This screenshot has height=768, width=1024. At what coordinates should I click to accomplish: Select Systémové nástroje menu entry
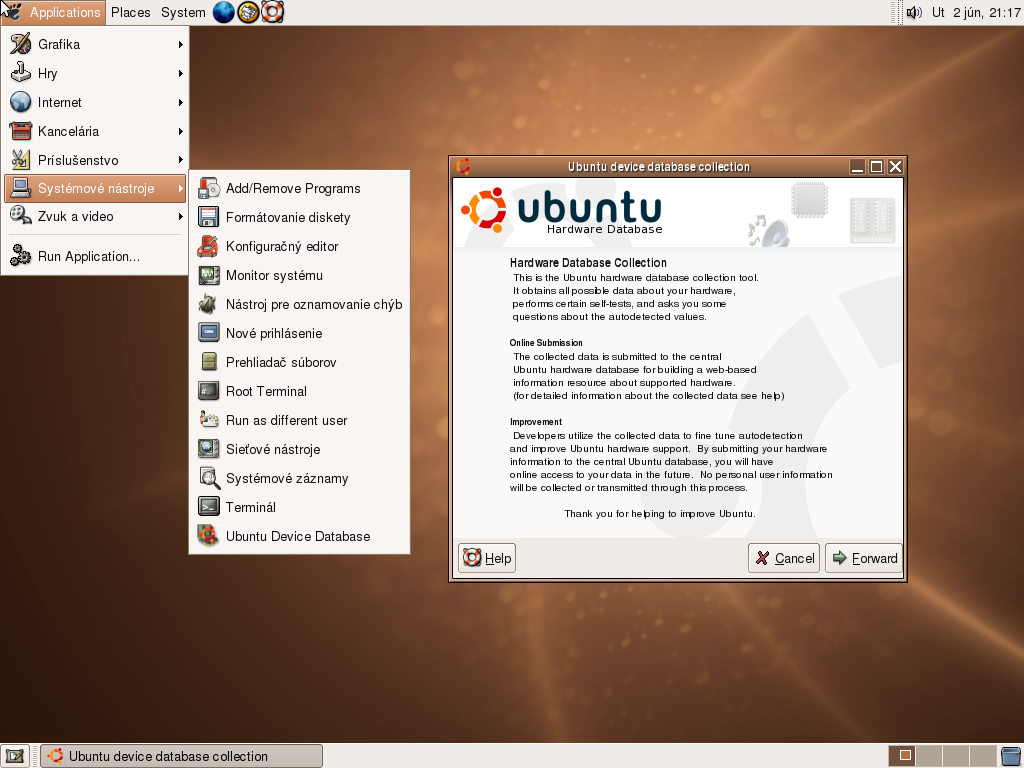click(x=96, y=188)
